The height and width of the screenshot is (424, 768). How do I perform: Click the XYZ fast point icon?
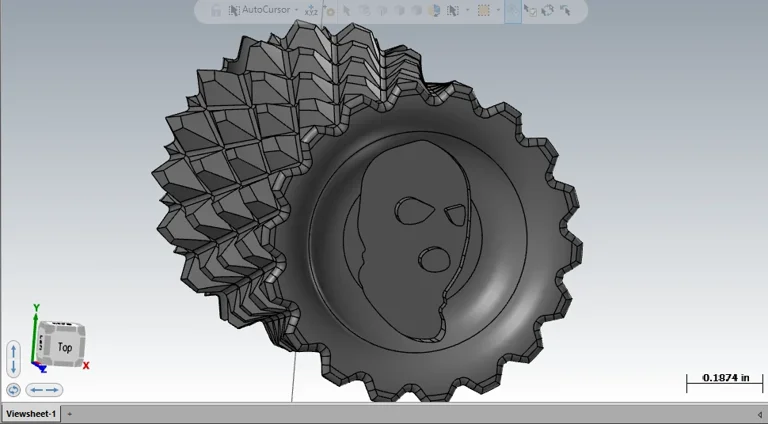point(312,11)
